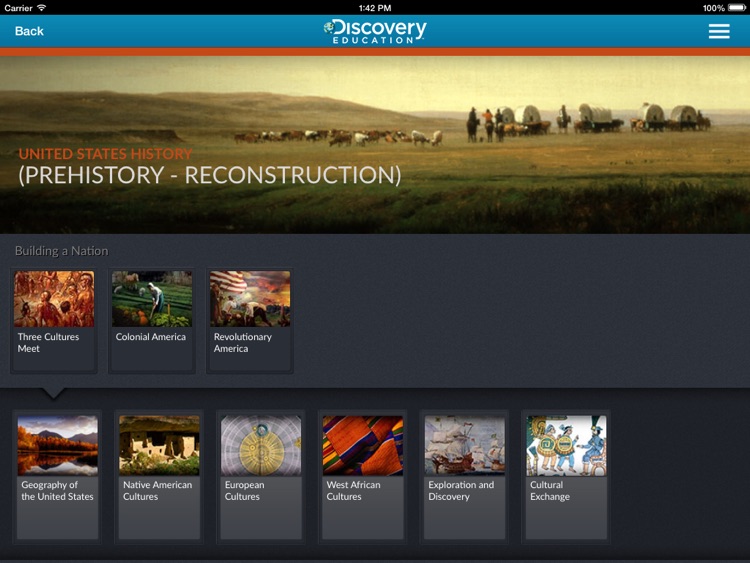Click the "Native American Cultures" label

click(157, 491)
